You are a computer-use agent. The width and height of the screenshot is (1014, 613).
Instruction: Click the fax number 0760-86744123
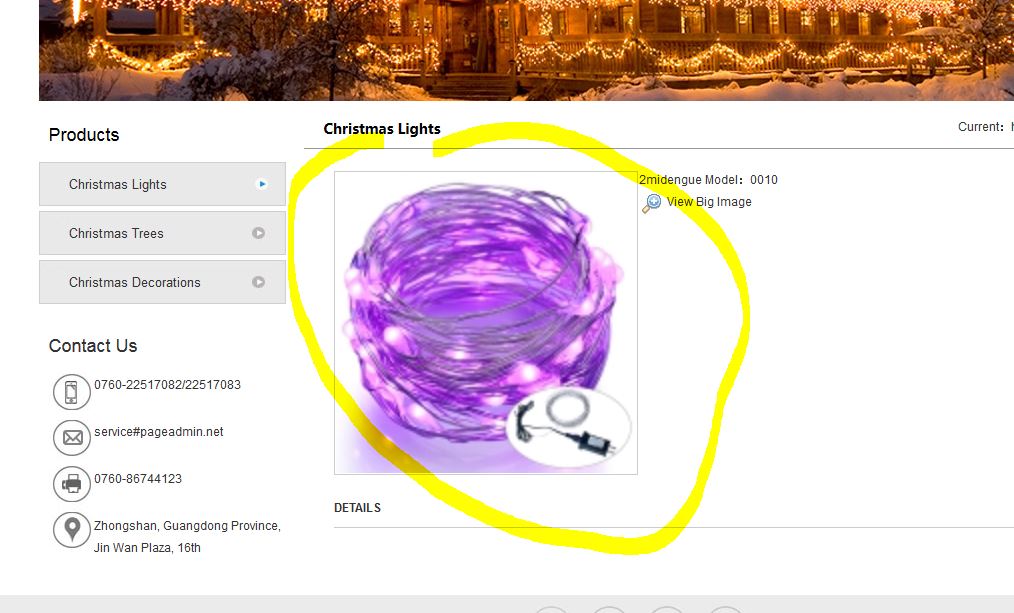138,479
